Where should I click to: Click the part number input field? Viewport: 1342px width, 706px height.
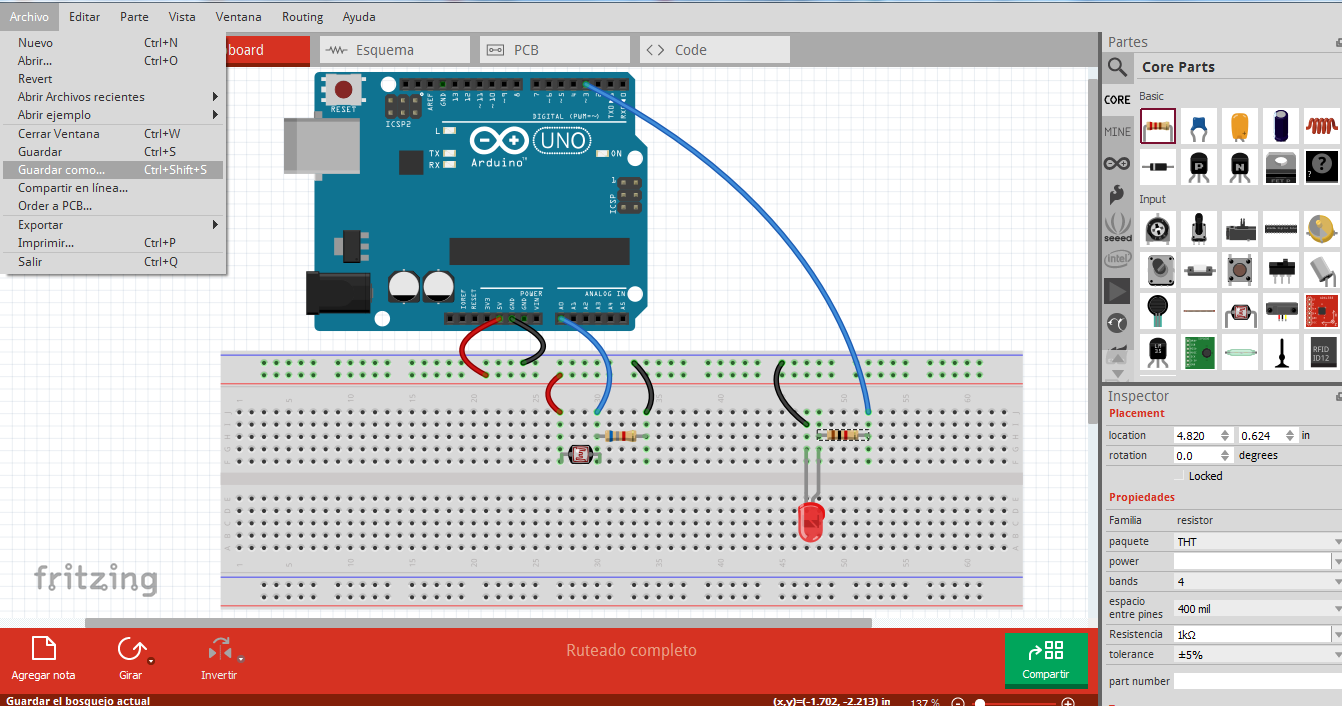point(1255,681)
